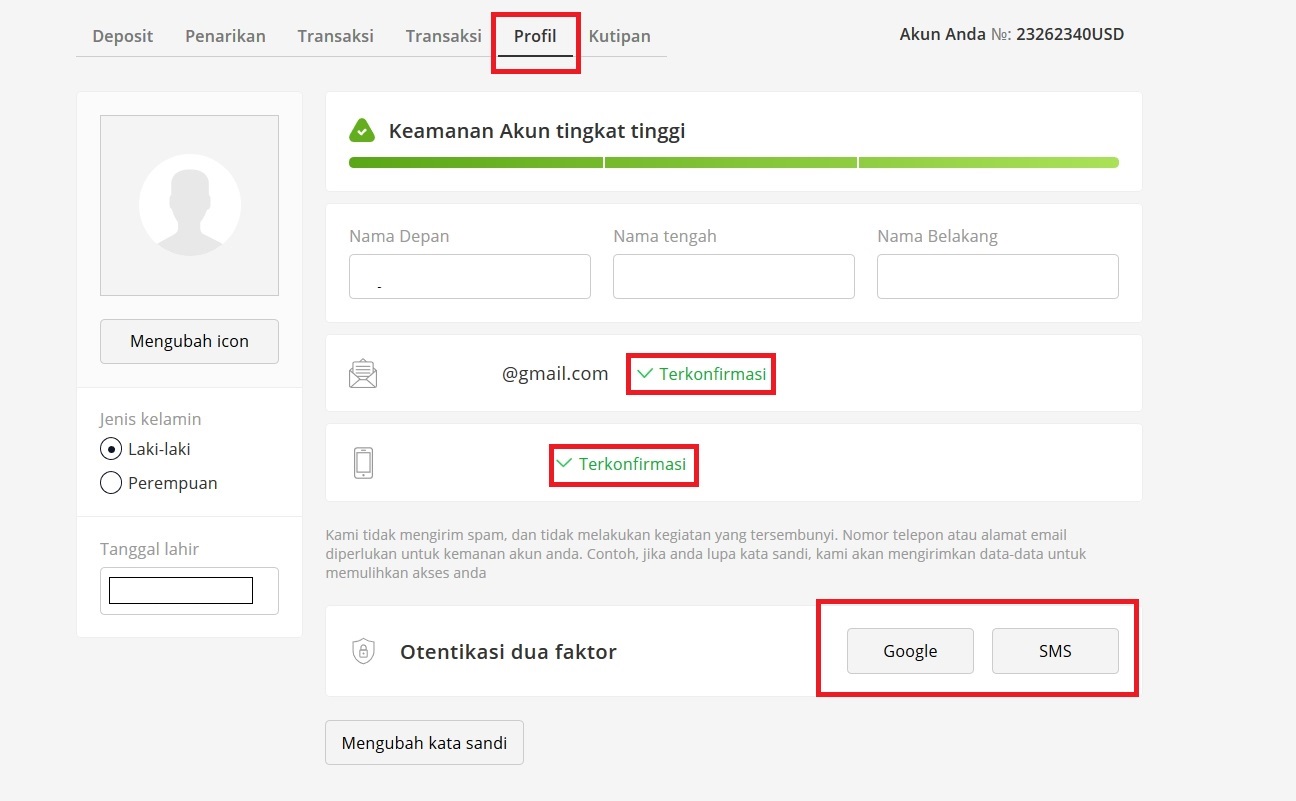Switch to the Penarikan tab
Image resolution: width=1296 pixels, height=801 pixels.
[x=224, y=35]
